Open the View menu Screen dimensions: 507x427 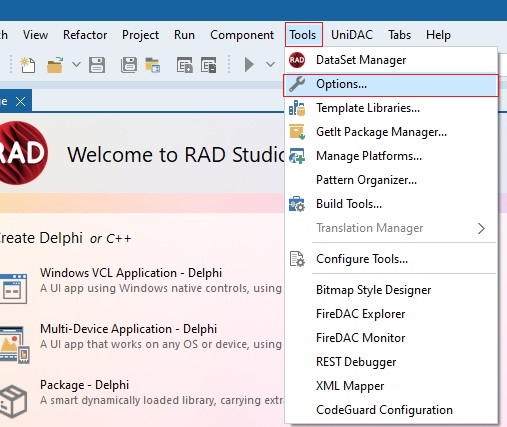pos(35,35)
